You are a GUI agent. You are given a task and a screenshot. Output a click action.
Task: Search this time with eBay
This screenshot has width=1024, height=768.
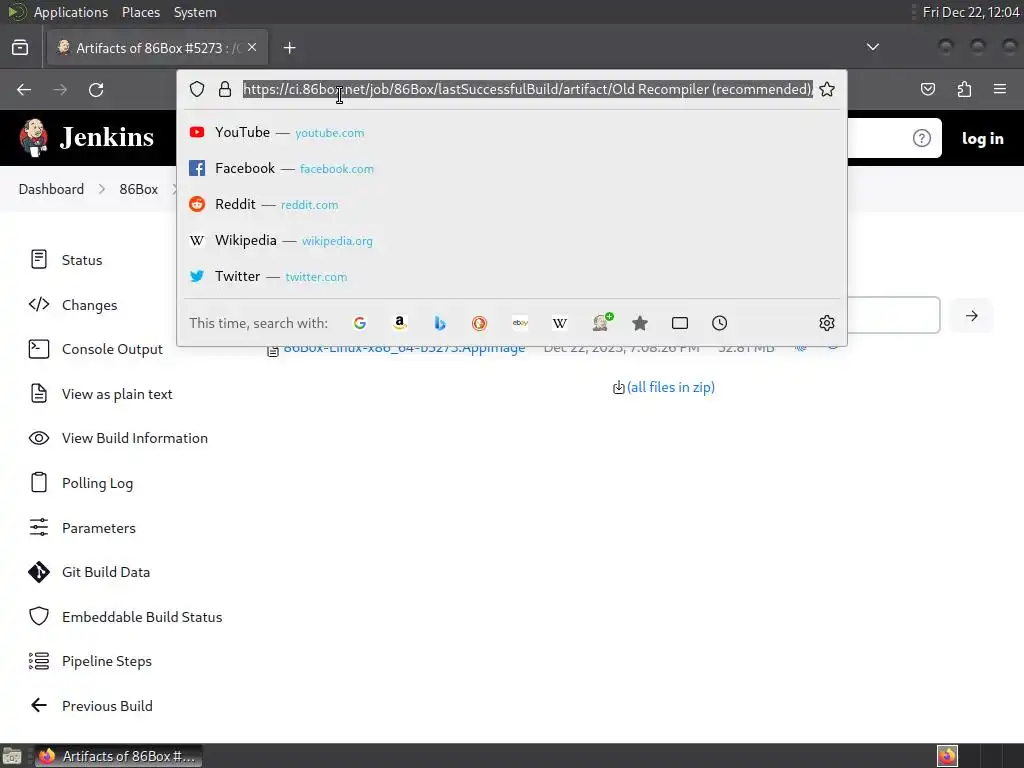click(x=520, y=323)
